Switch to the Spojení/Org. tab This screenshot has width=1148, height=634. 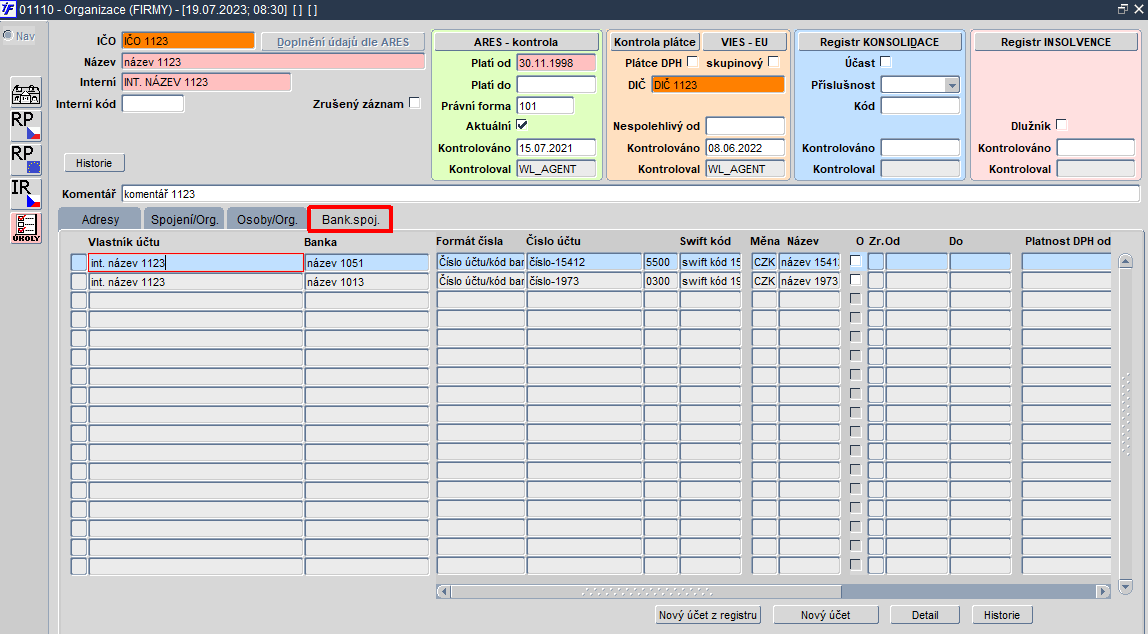click(184, 220)
